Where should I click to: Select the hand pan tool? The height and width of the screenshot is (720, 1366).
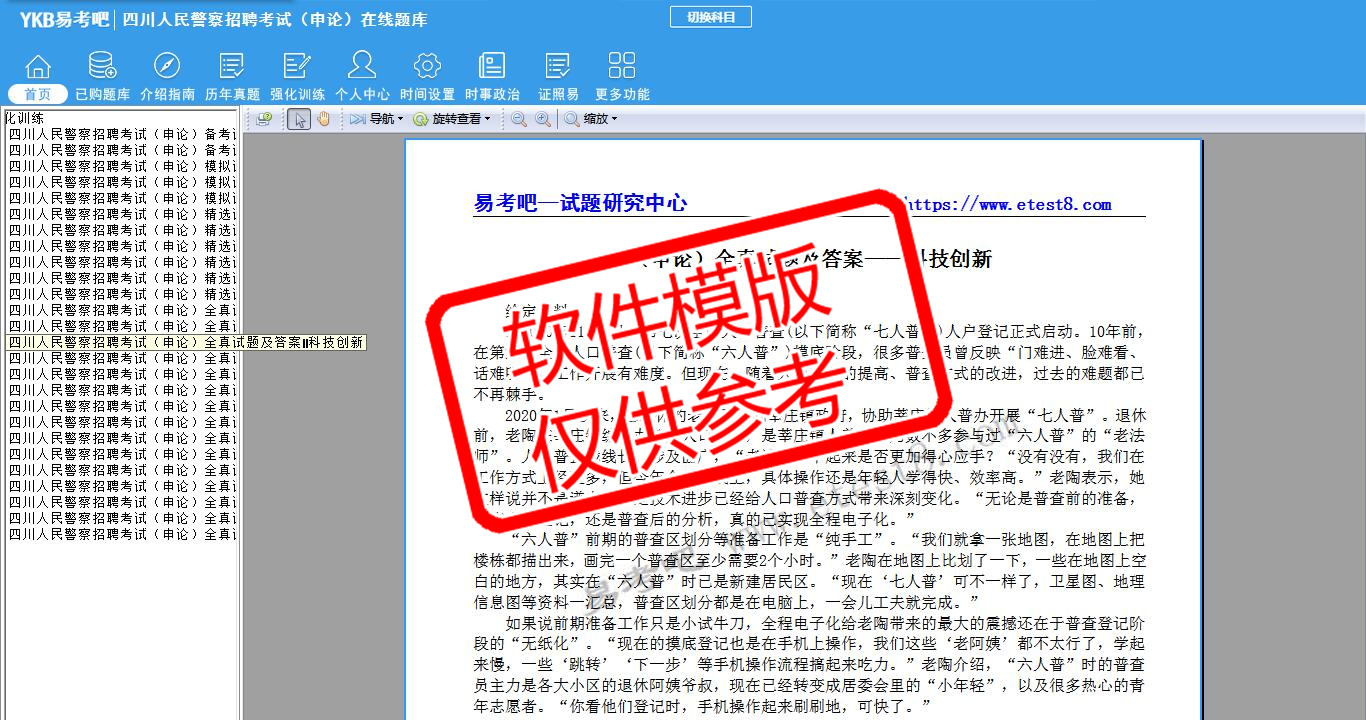[323, 119]
